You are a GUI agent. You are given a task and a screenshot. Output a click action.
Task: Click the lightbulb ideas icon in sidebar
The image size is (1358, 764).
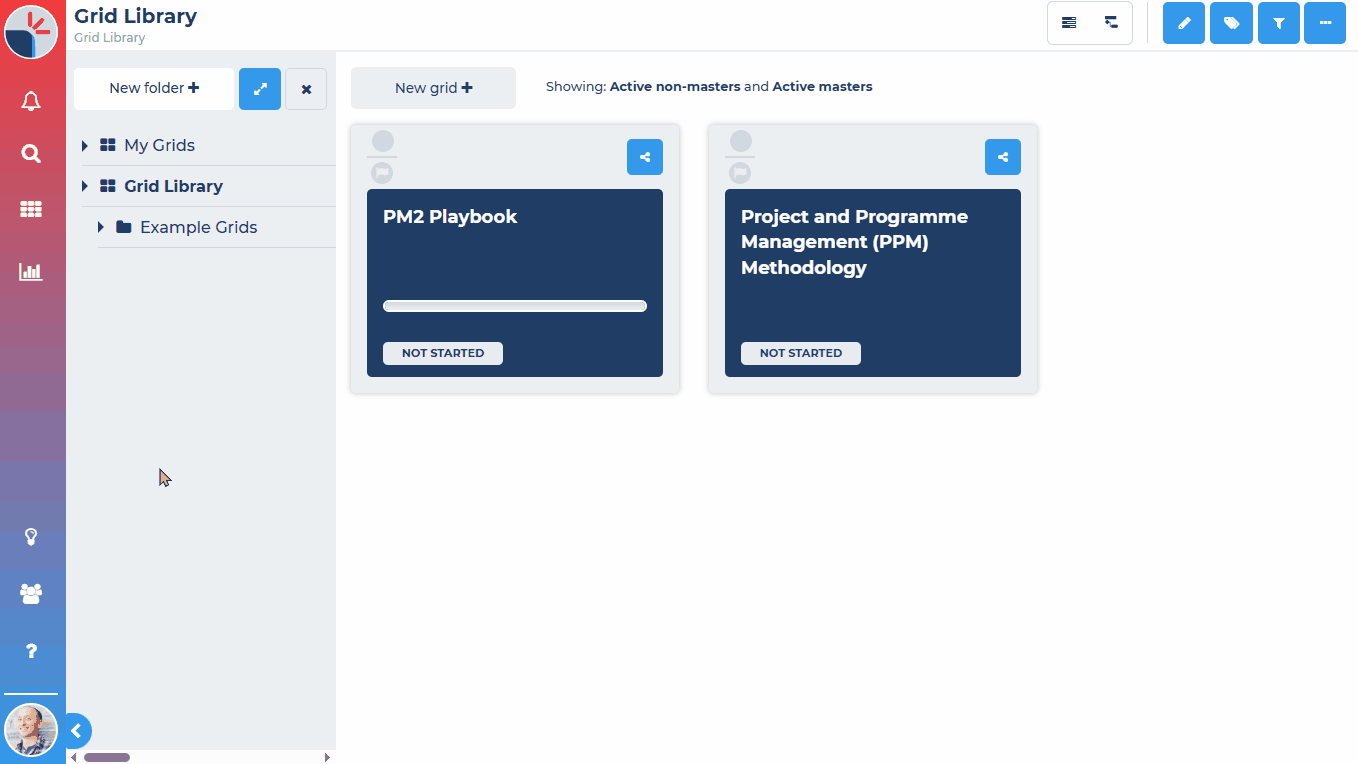pyautogui.click(x=31, y=537)
